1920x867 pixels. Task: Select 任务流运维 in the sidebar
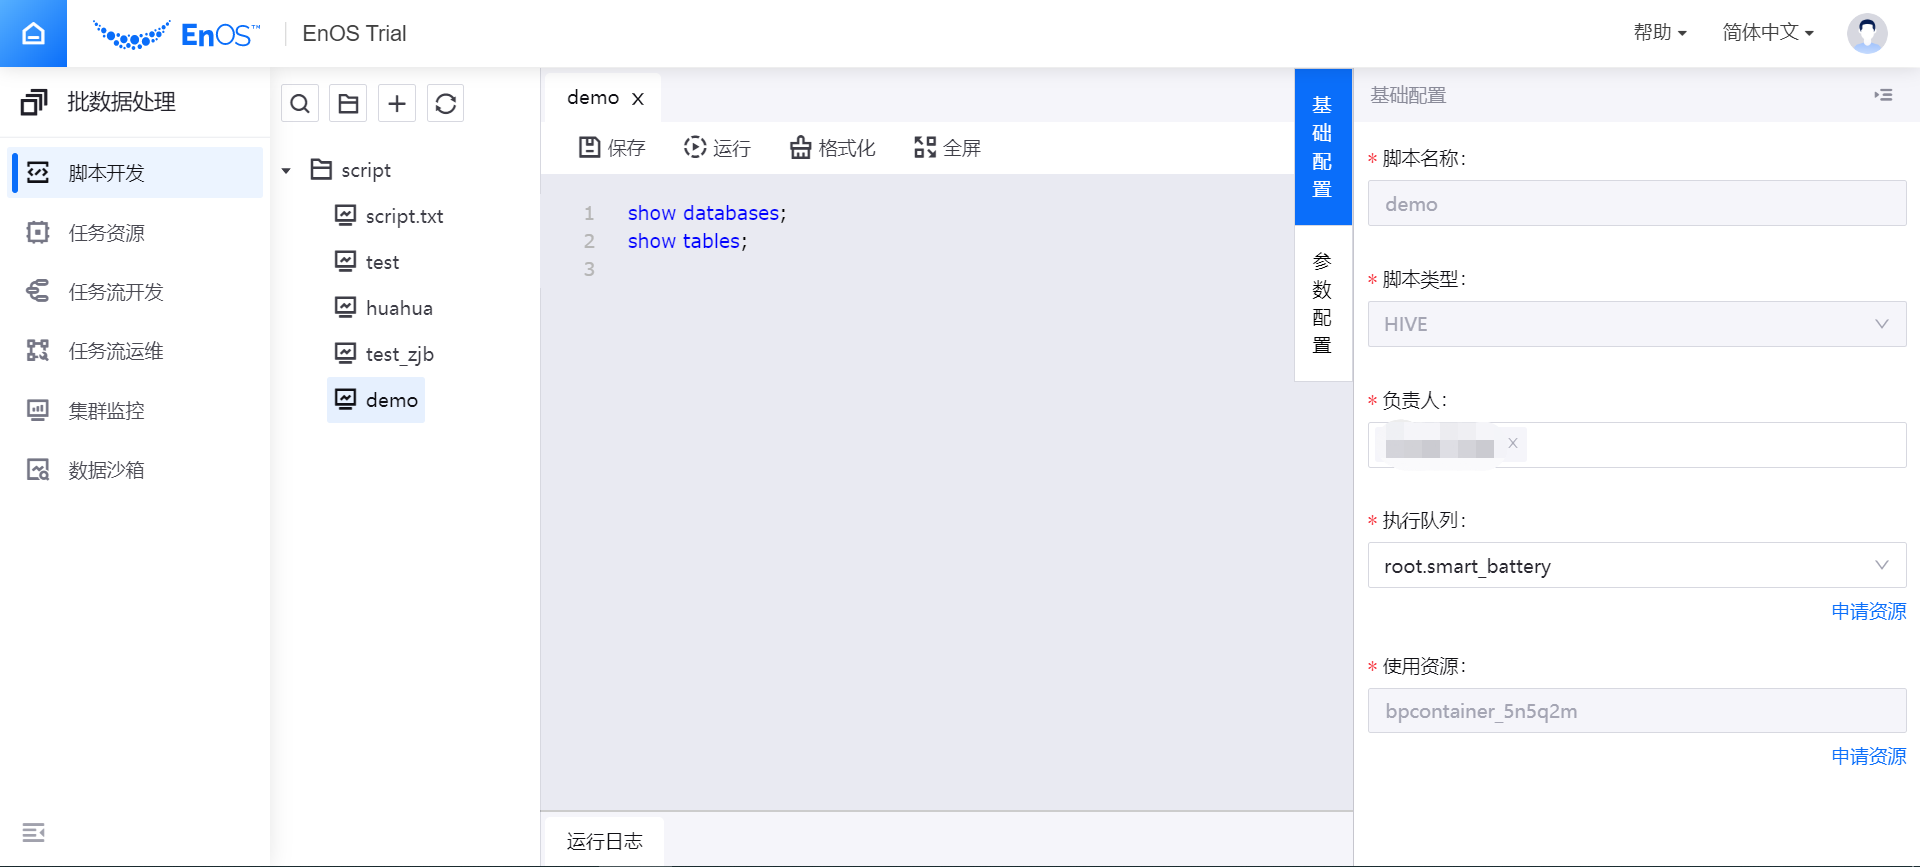[136, 351]
